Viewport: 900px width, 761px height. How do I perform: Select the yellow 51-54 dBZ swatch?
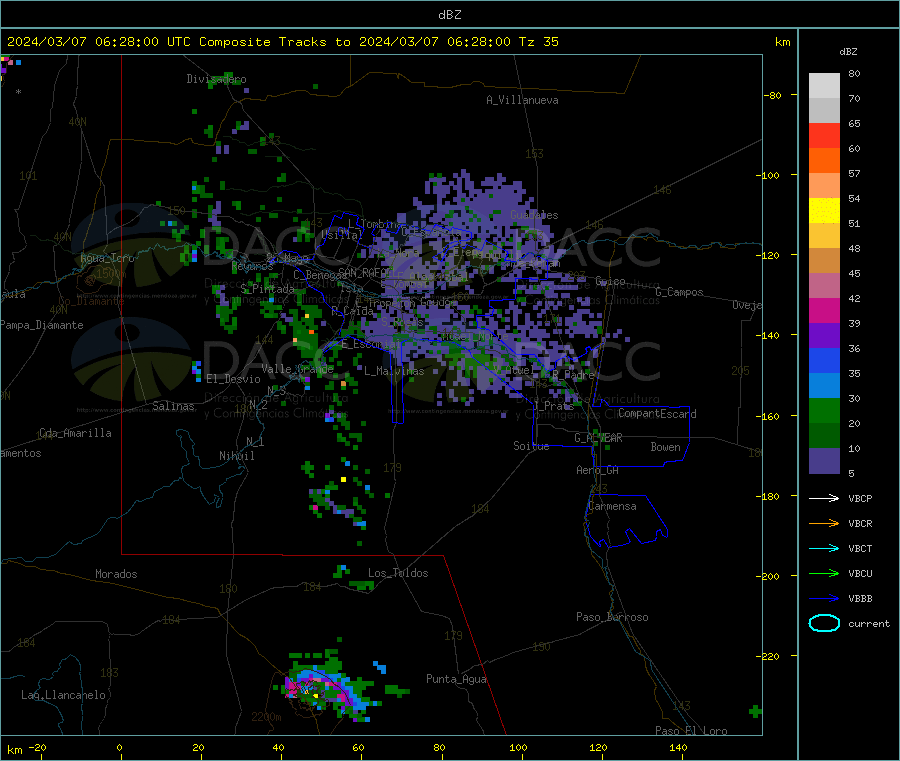tap(824, 211)
